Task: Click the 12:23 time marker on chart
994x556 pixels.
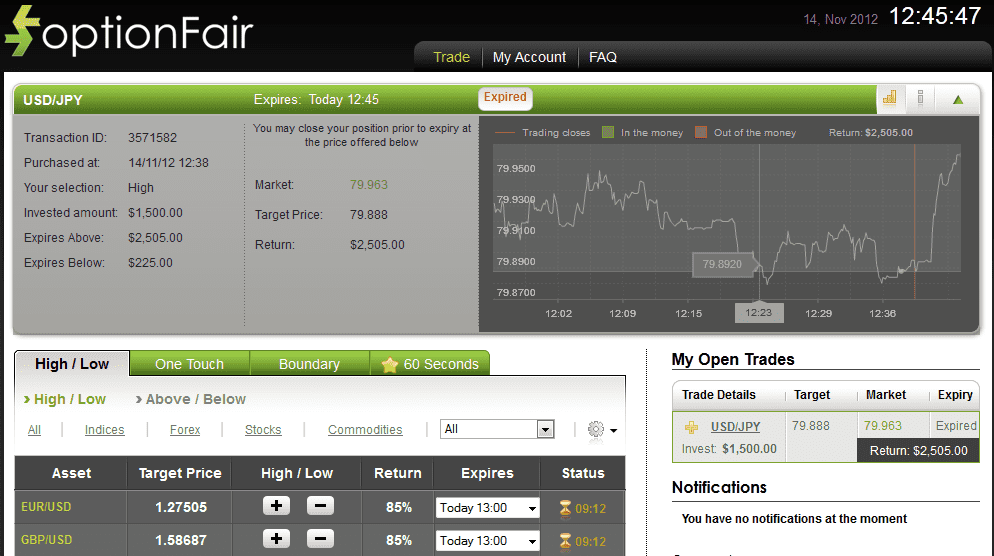Action: click(759, 313)
